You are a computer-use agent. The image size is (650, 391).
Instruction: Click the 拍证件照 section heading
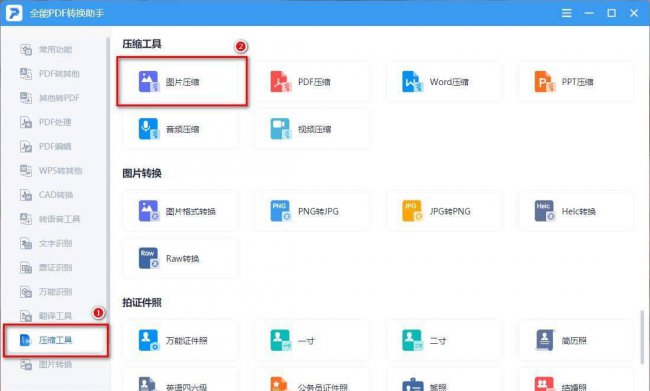[x=142, y=303]
